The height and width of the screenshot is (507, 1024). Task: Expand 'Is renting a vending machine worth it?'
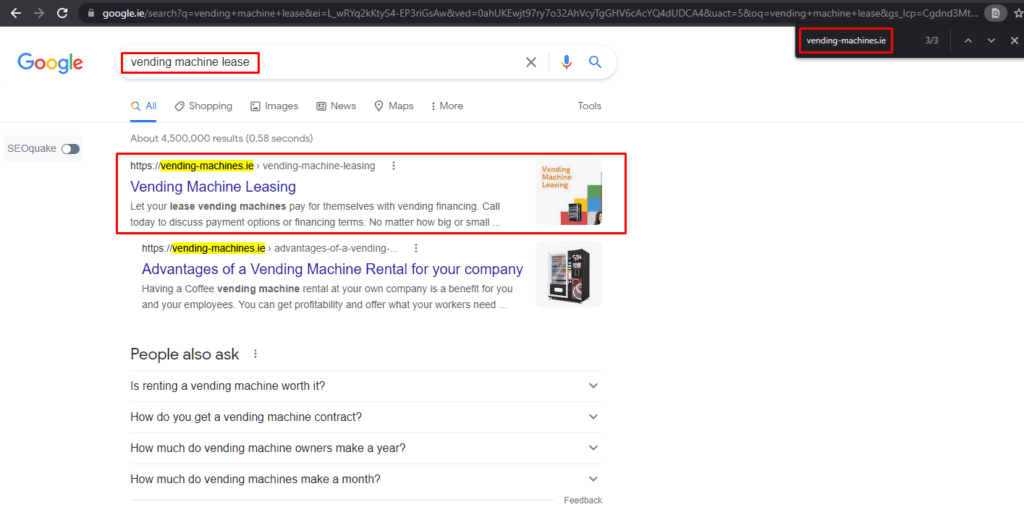click(x=366, y=386)
